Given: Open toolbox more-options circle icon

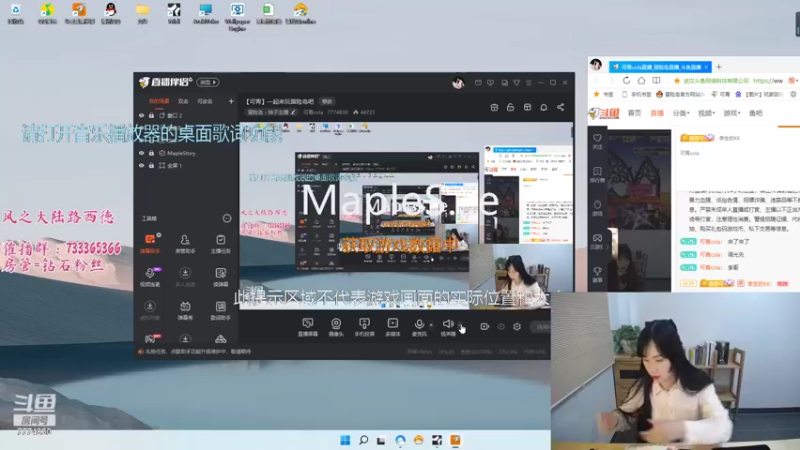Looking at the screenshot, I should click(227, 218).
